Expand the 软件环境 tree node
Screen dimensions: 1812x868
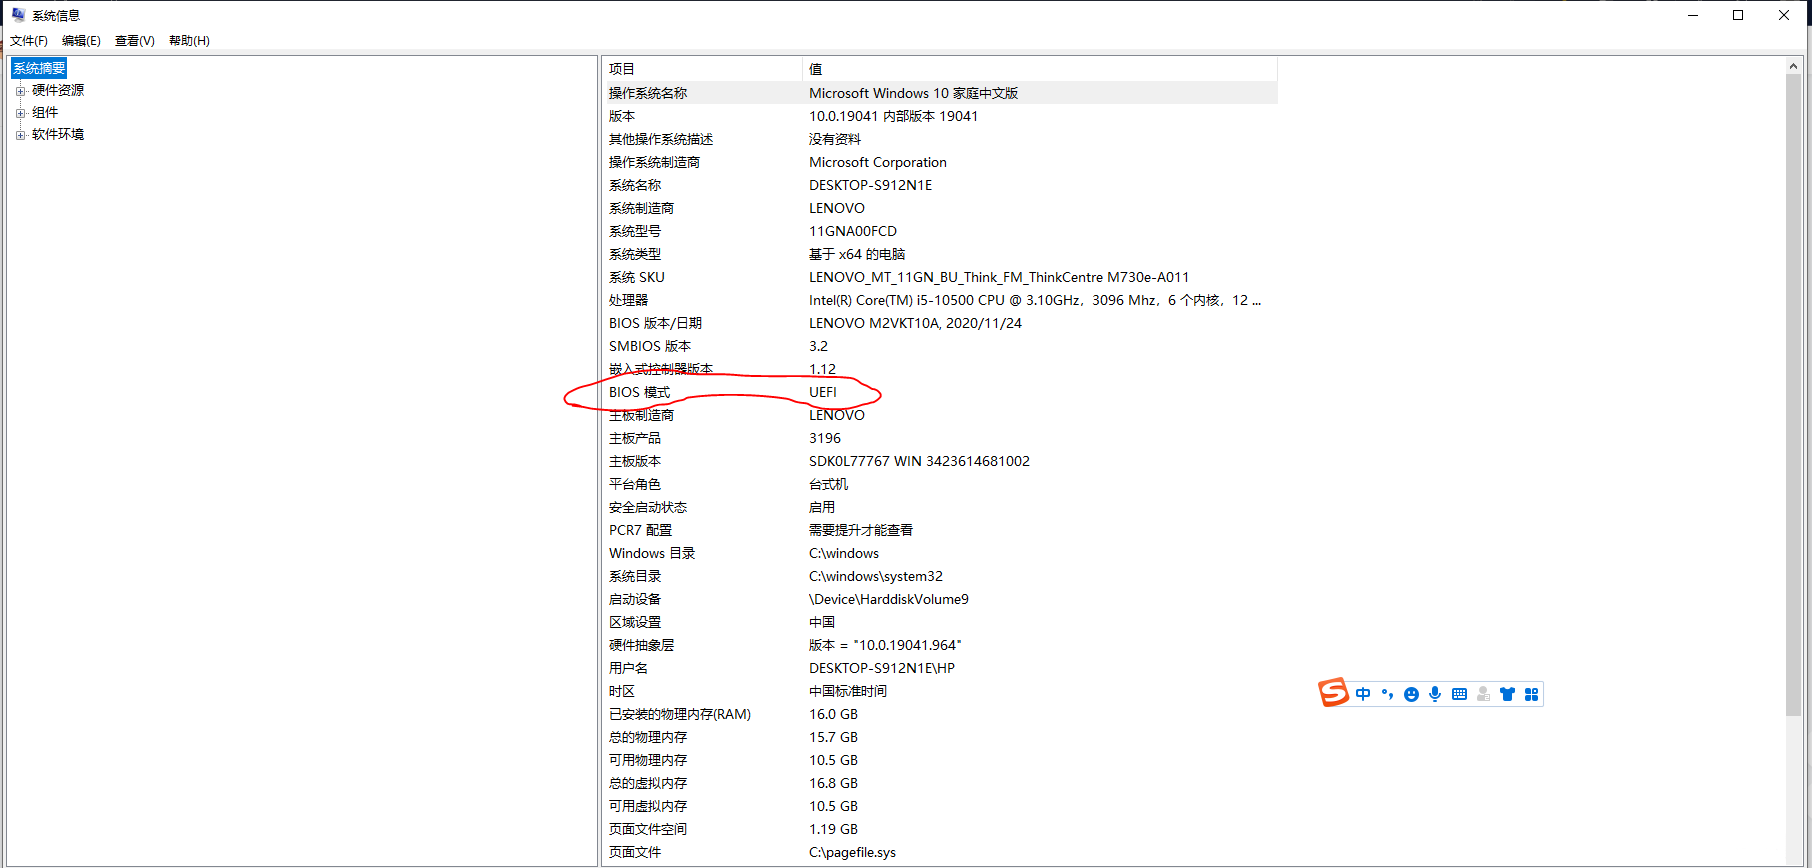[20, 135]
